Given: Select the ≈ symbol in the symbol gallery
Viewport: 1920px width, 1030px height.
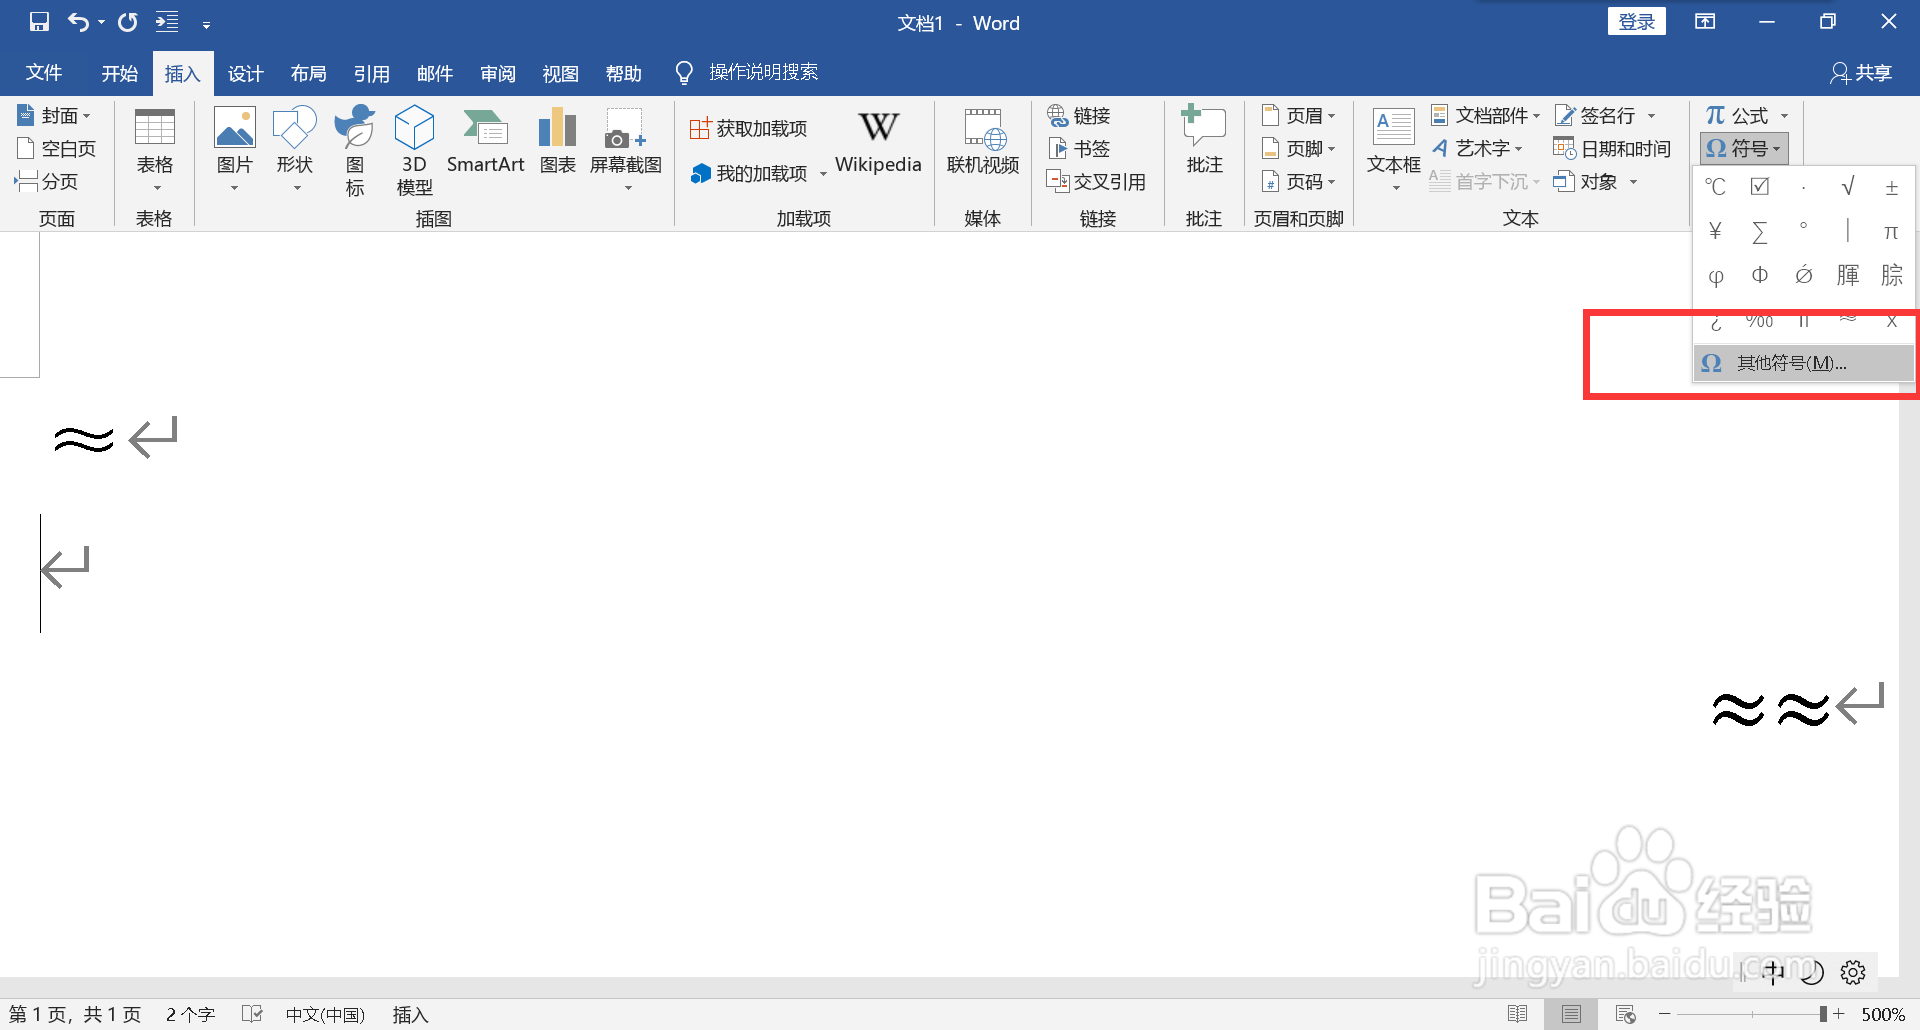Looking at the screenshot, I should tap(1848, 320).
